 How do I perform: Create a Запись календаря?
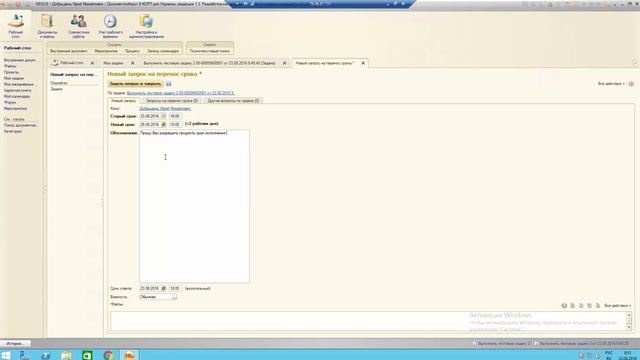pos(163,51)
